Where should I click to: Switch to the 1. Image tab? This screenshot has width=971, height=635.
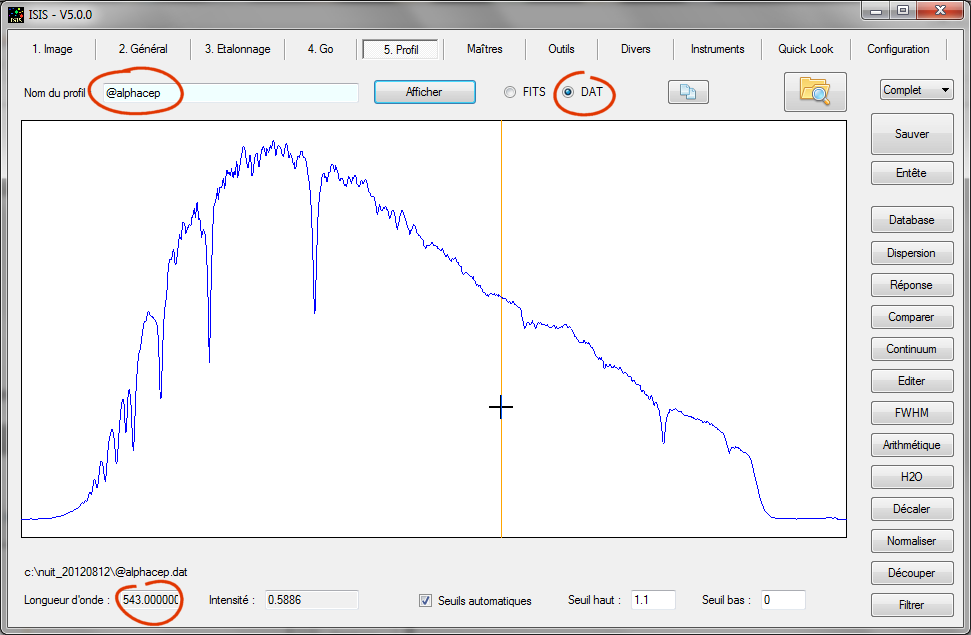pos(53,49)
